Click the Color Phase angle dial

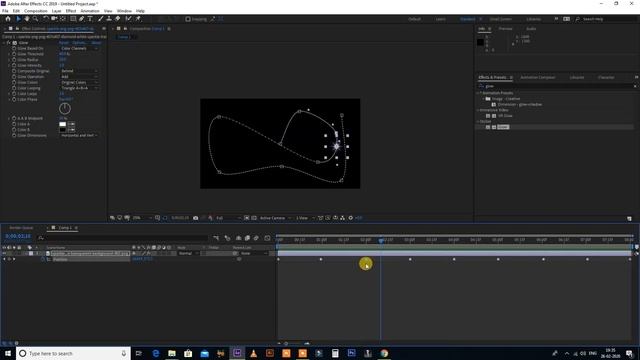coord(65,109)
